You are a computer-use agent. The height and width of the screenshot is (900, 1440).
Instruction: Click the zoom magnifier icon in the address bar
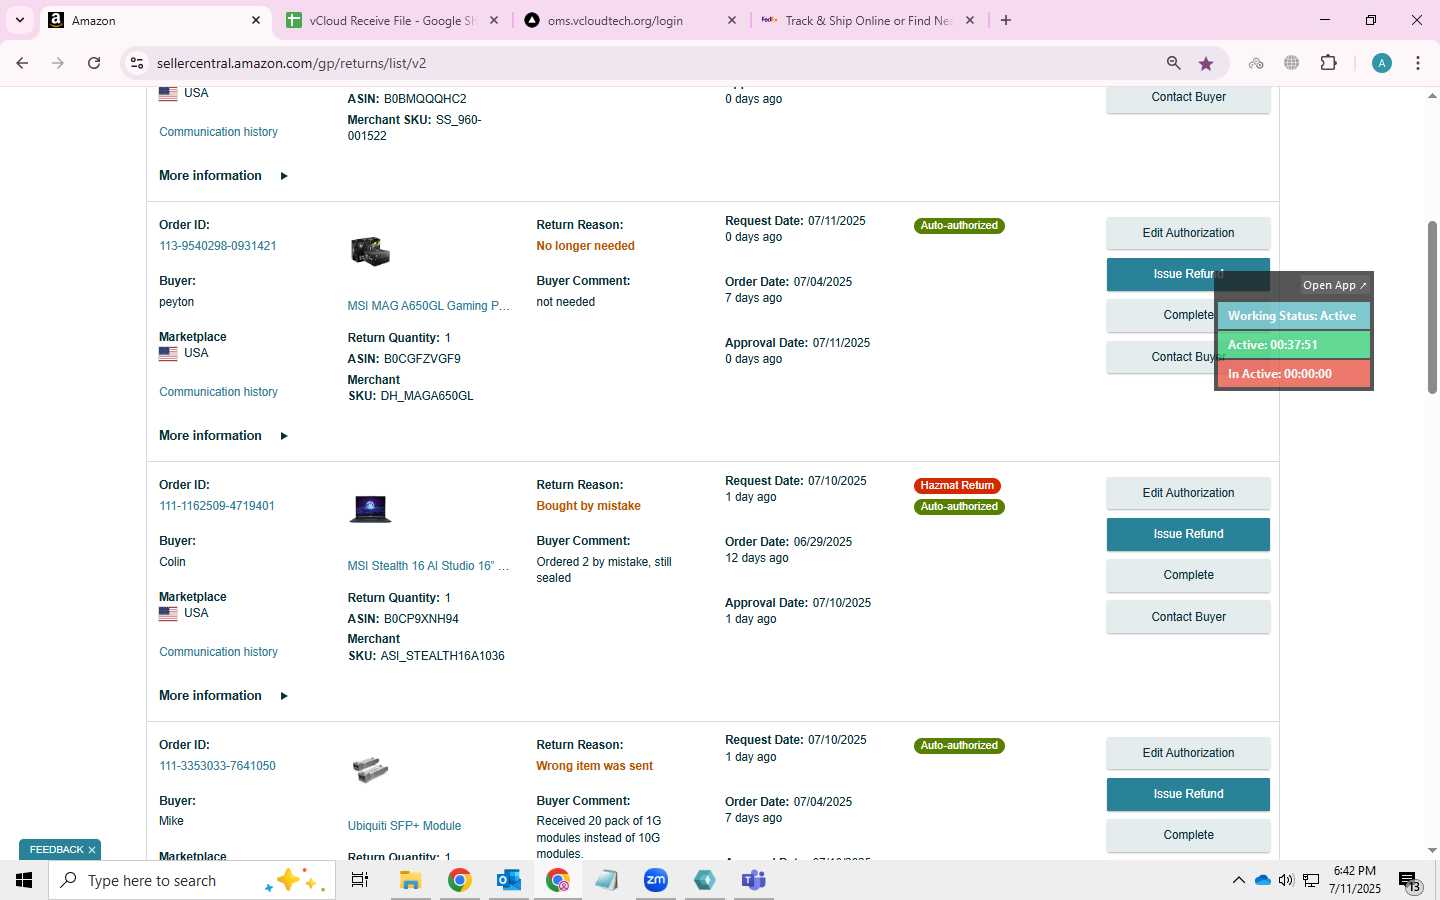pyautogui.click(x=1174, y=63)
